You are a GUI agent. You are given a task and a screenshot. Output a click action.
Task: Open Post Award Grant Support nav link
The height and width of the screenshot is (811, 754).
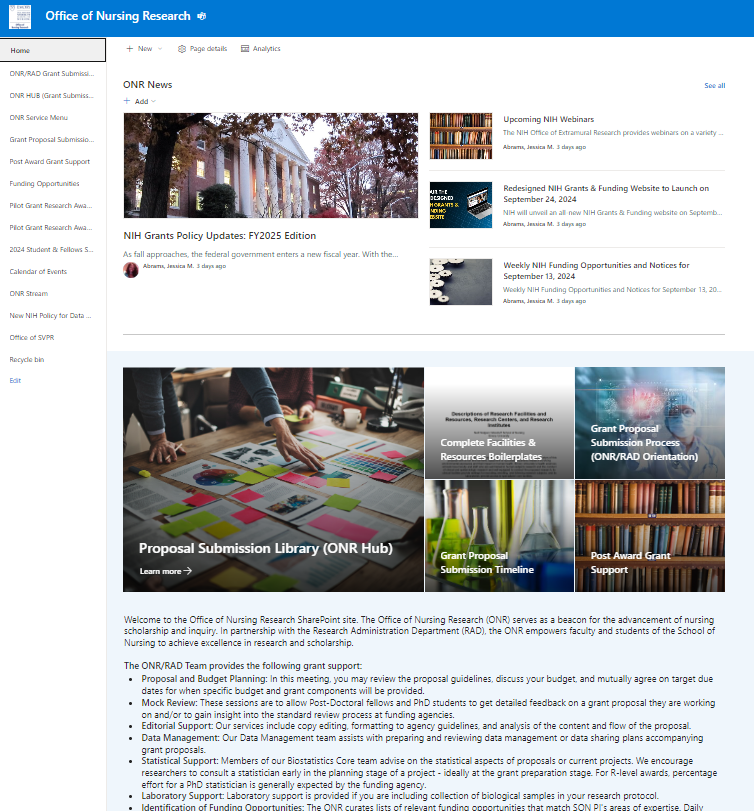click(50, 161)
